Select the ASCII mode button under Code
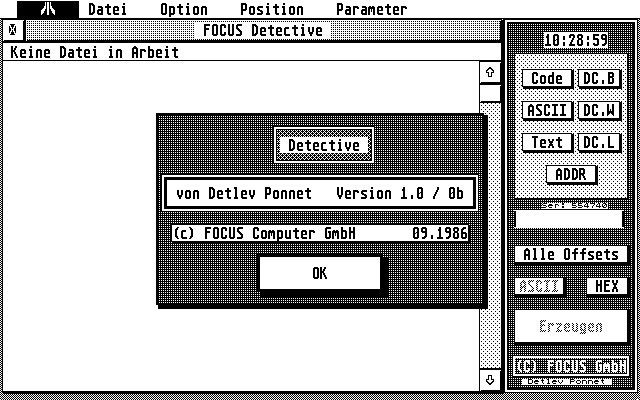The image size is (640, 400). [x=547, y=110]
